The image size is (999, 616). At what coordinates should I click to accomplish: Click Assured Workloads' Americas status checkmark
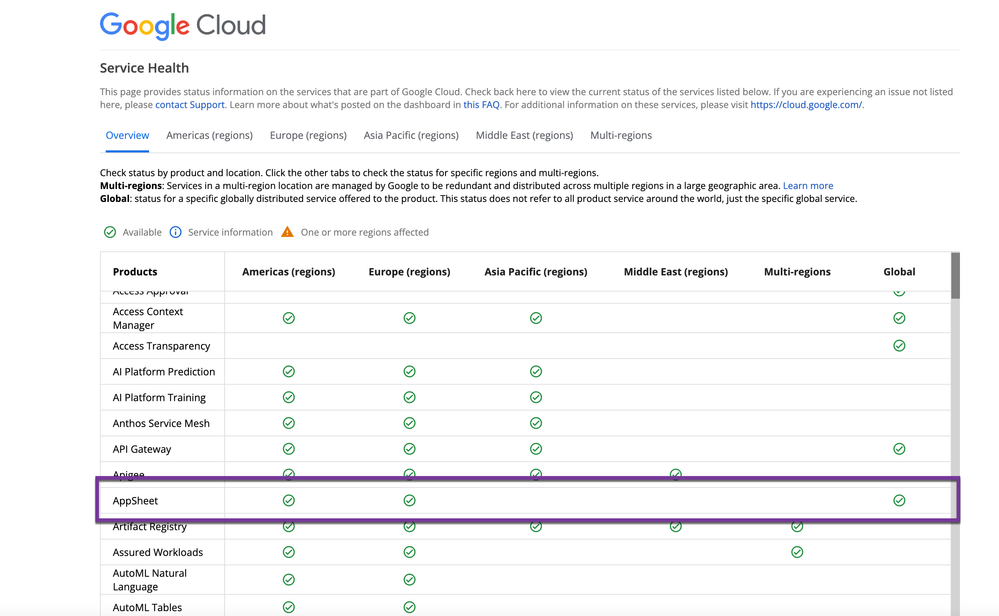pos(289,552)
